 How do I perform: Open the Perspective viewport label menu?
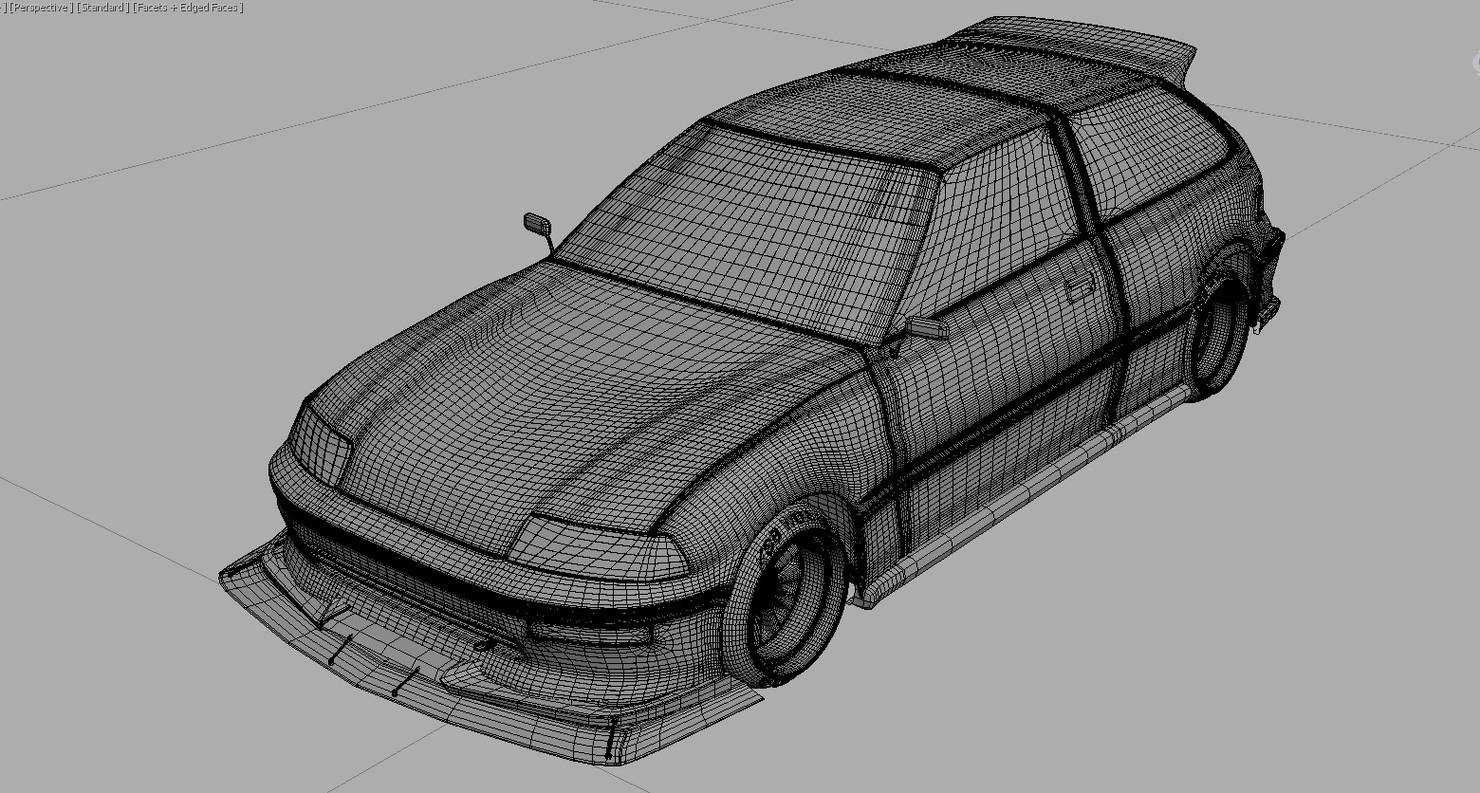click(40, 7)
